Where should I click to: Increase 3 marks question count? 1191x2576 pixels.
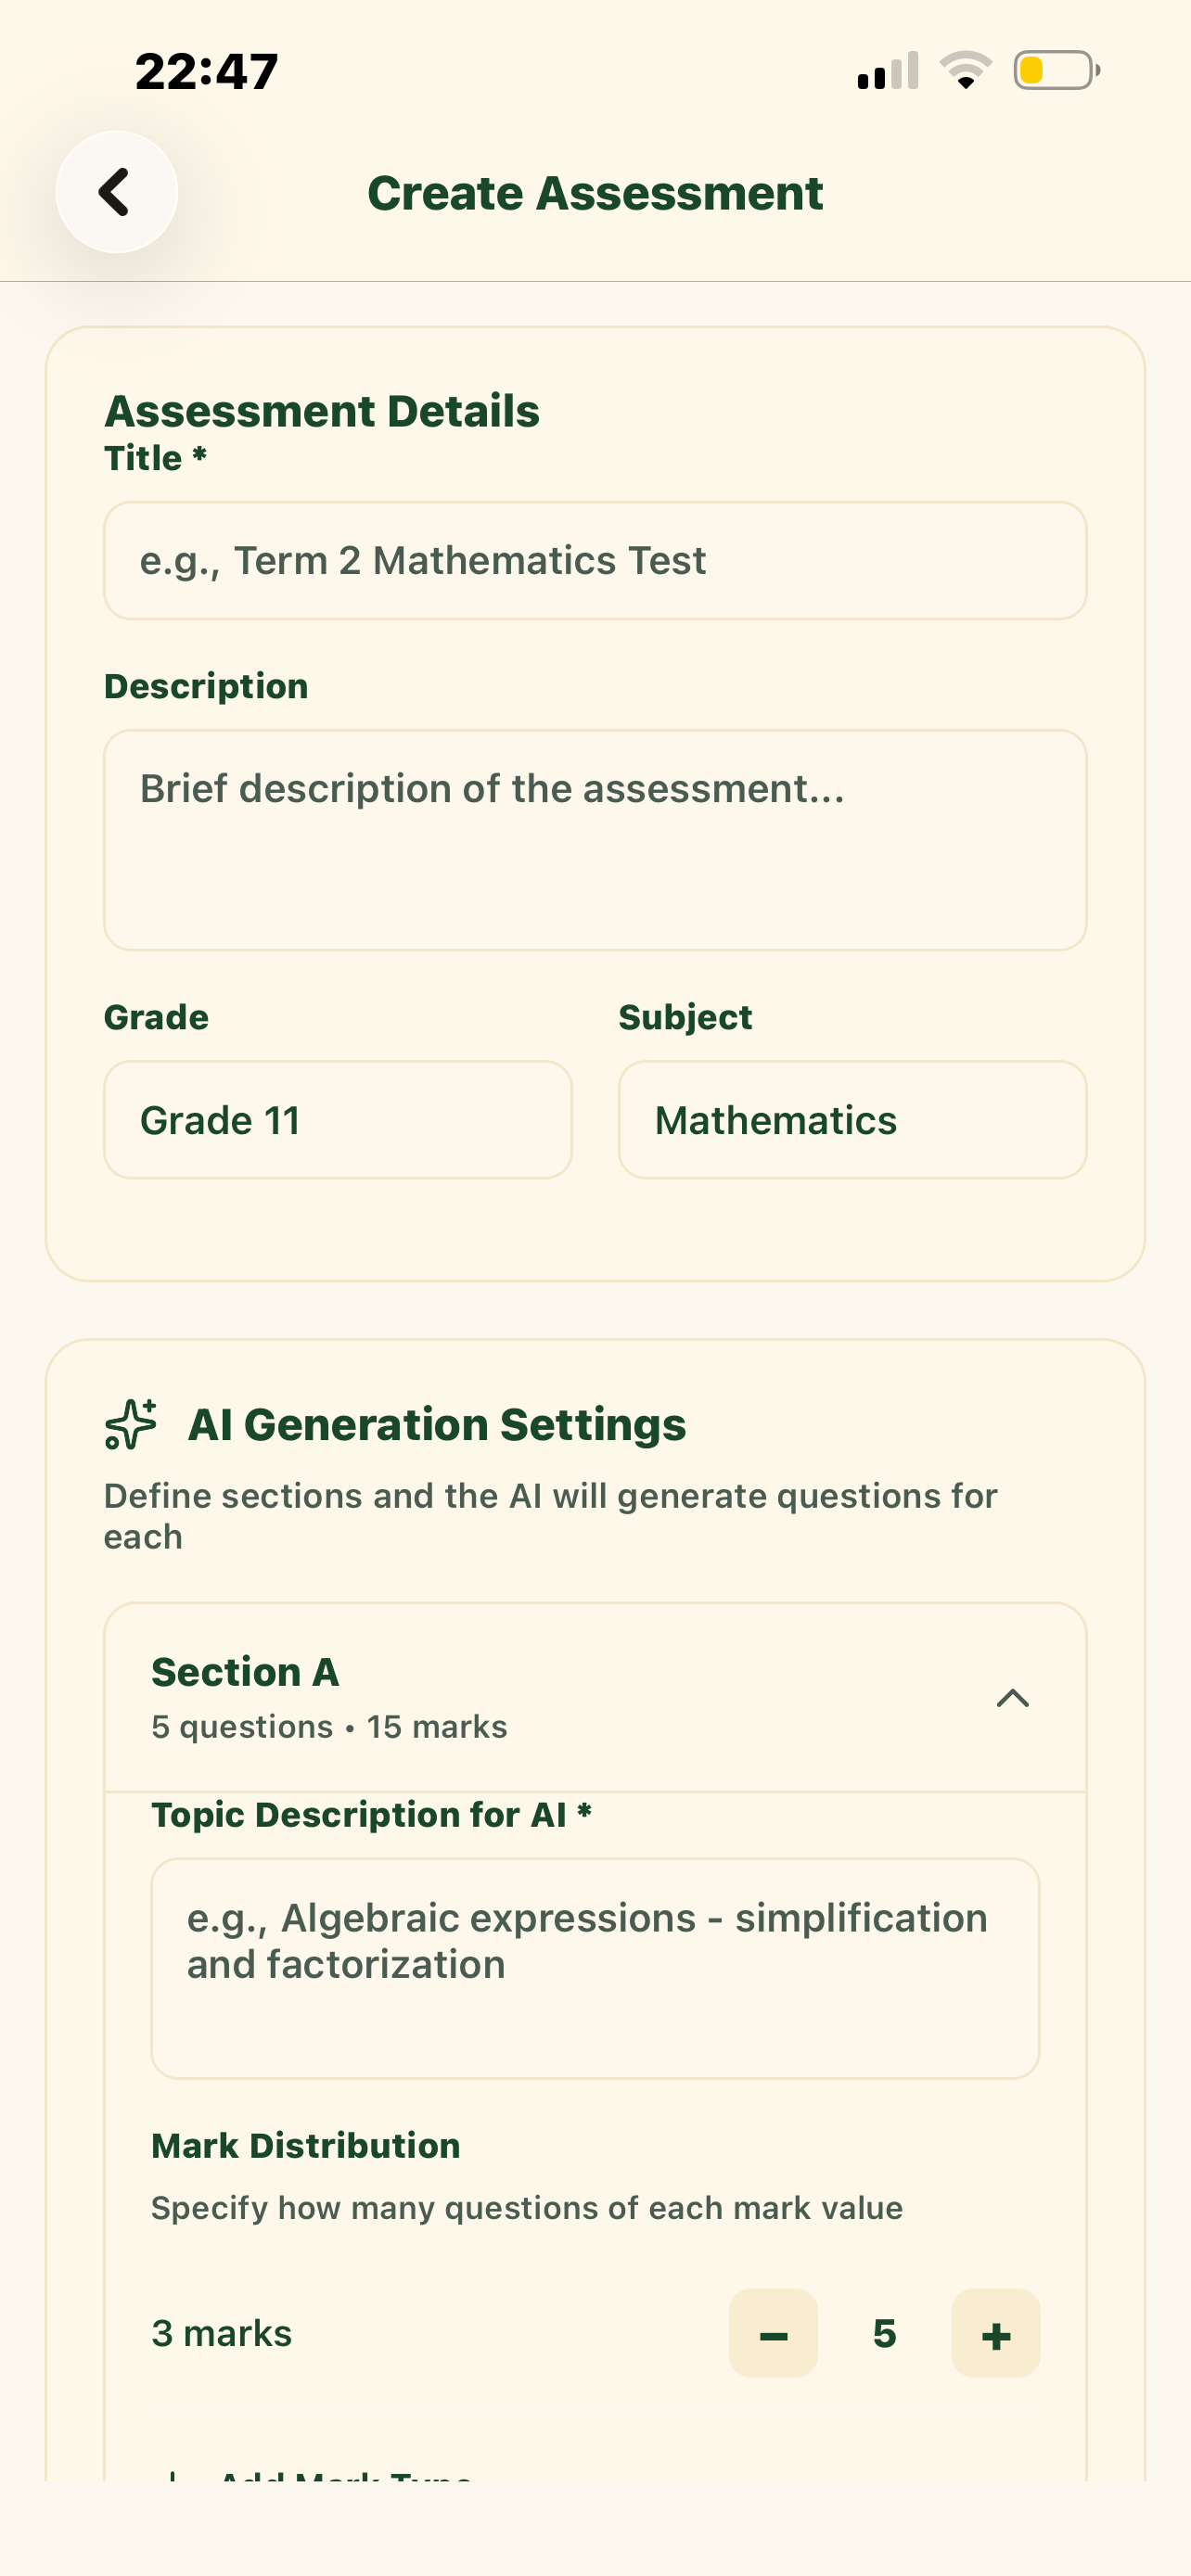coord(995,2333)
